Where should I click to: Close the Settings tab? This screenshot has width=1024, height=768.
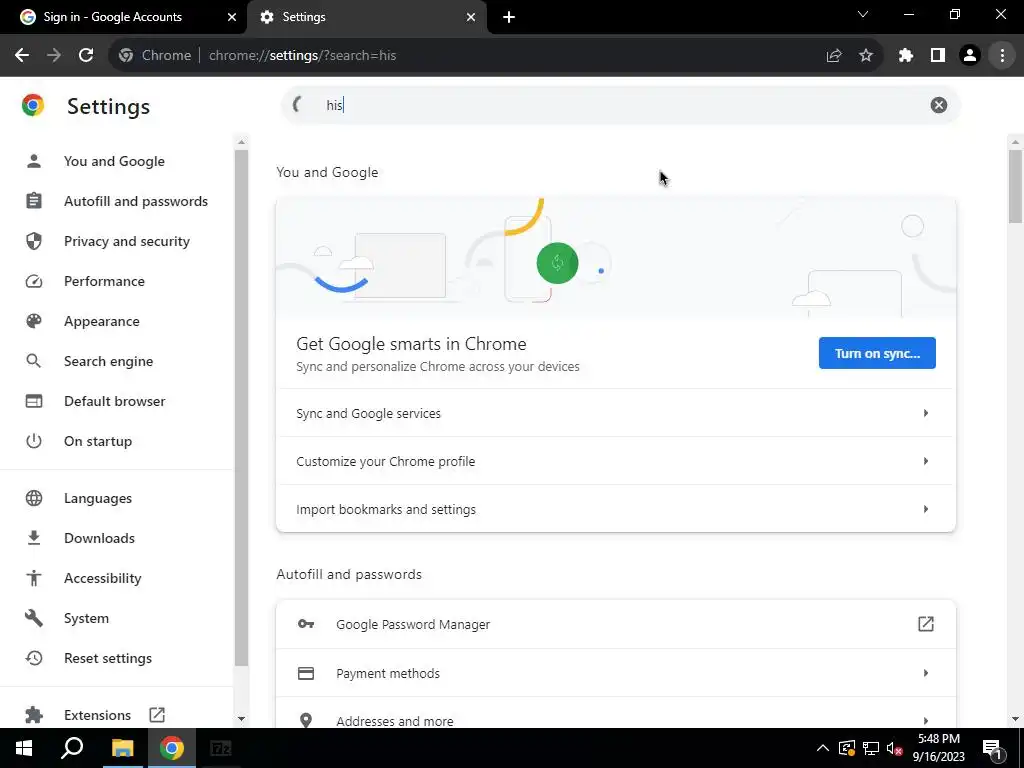click(x=471, y=17)
